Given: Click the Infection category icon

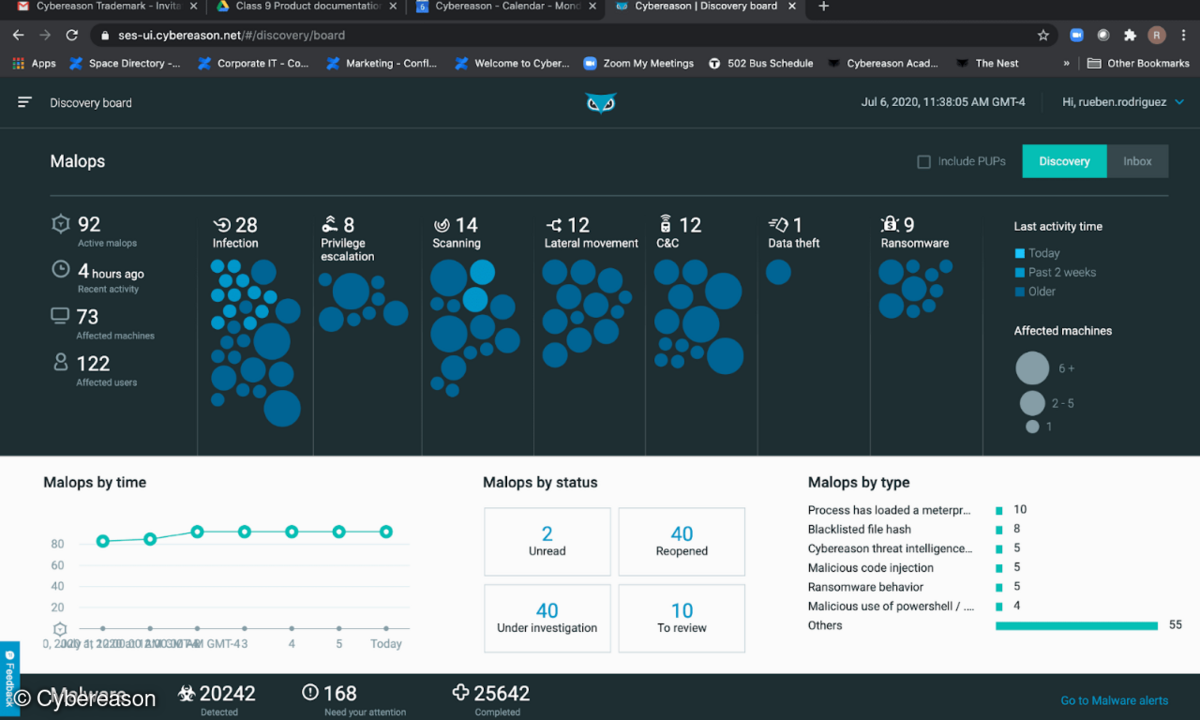Looking at the screenshot, I should pyautogui.click(x=222, y=225).
